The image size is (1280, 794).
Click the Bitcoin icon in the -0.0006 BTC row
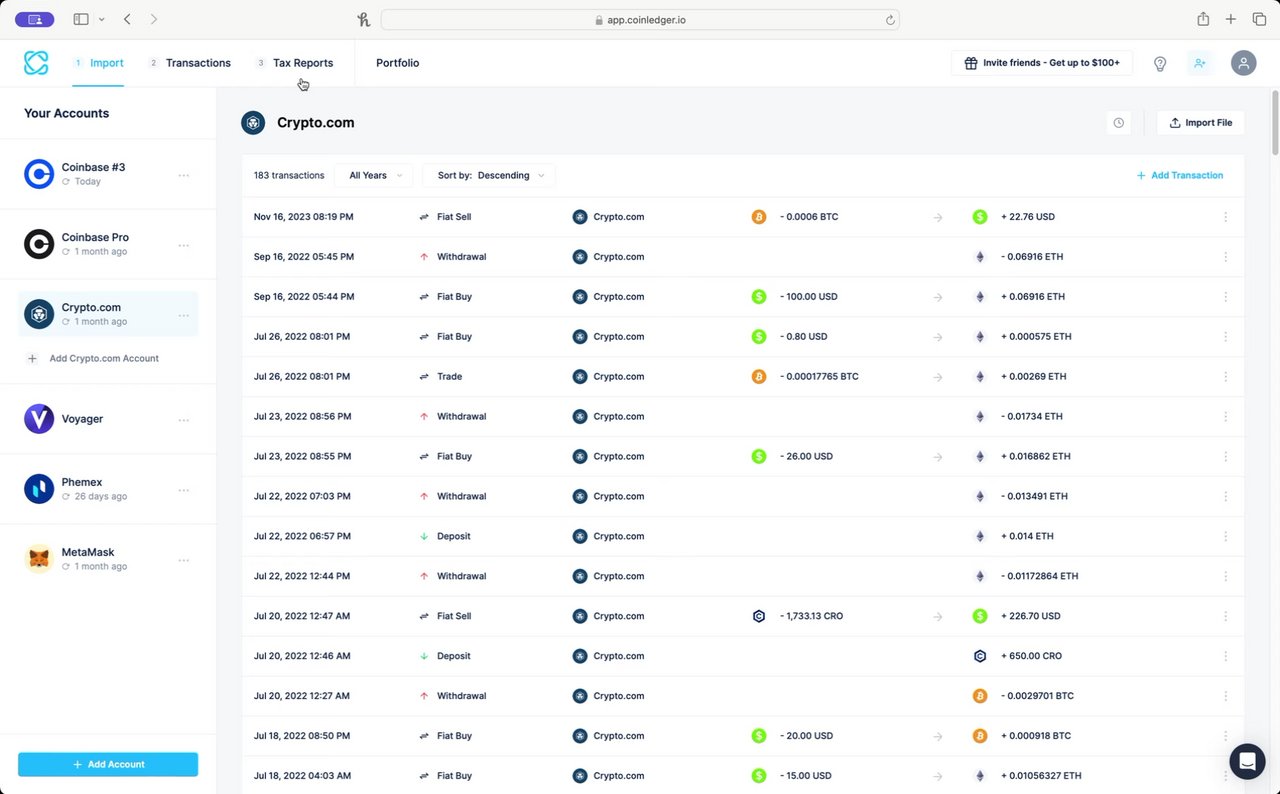[759, 217]
